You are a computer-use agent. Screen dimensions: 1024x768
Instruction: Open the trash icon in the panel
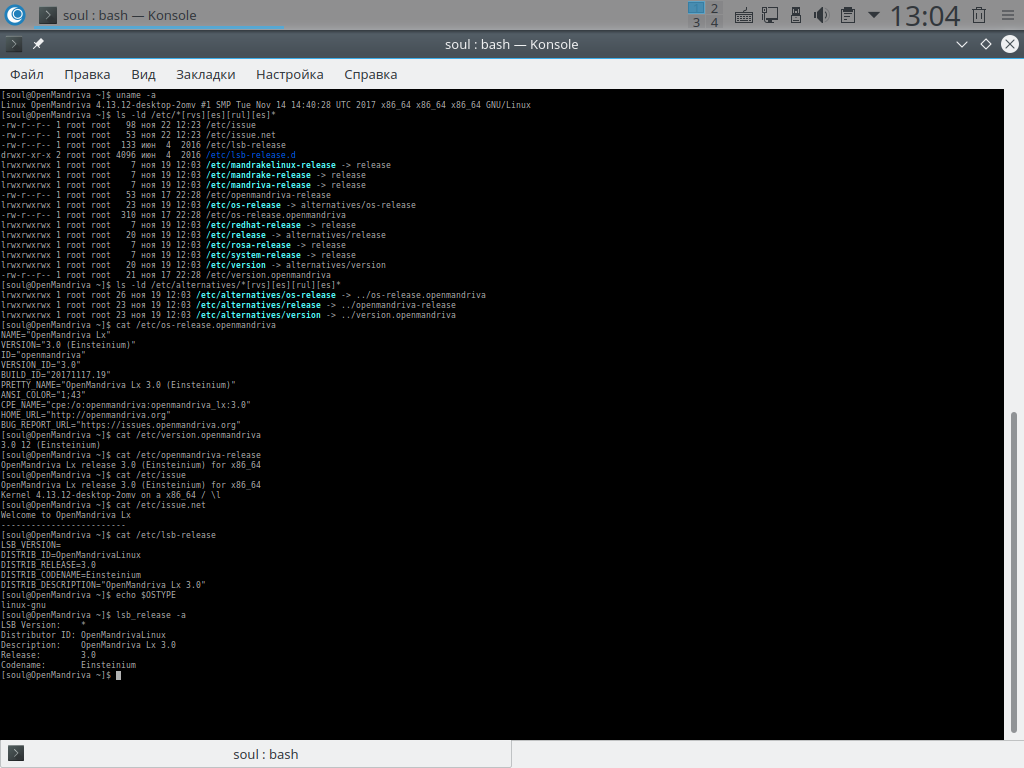tap(978, 15)
